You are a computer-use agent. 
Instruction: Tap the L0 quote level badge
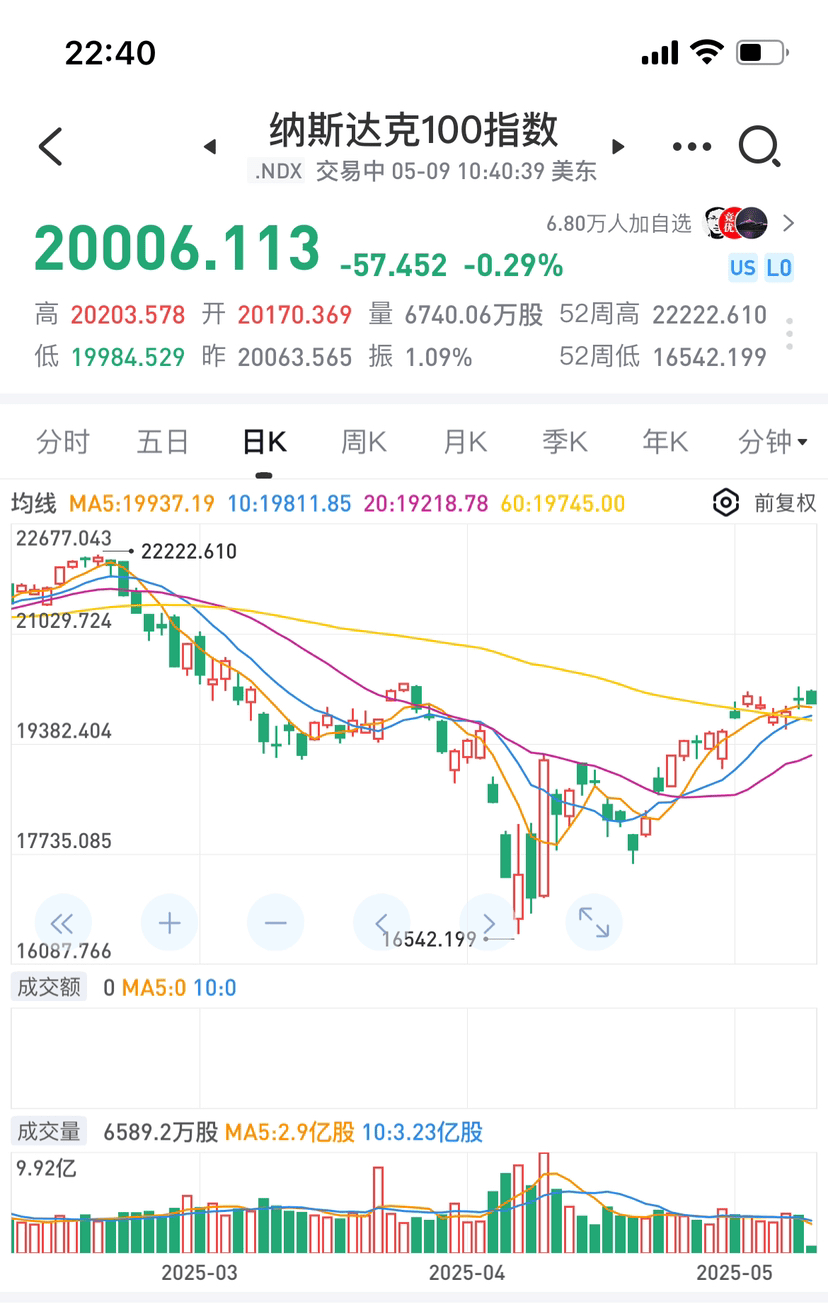779,267
